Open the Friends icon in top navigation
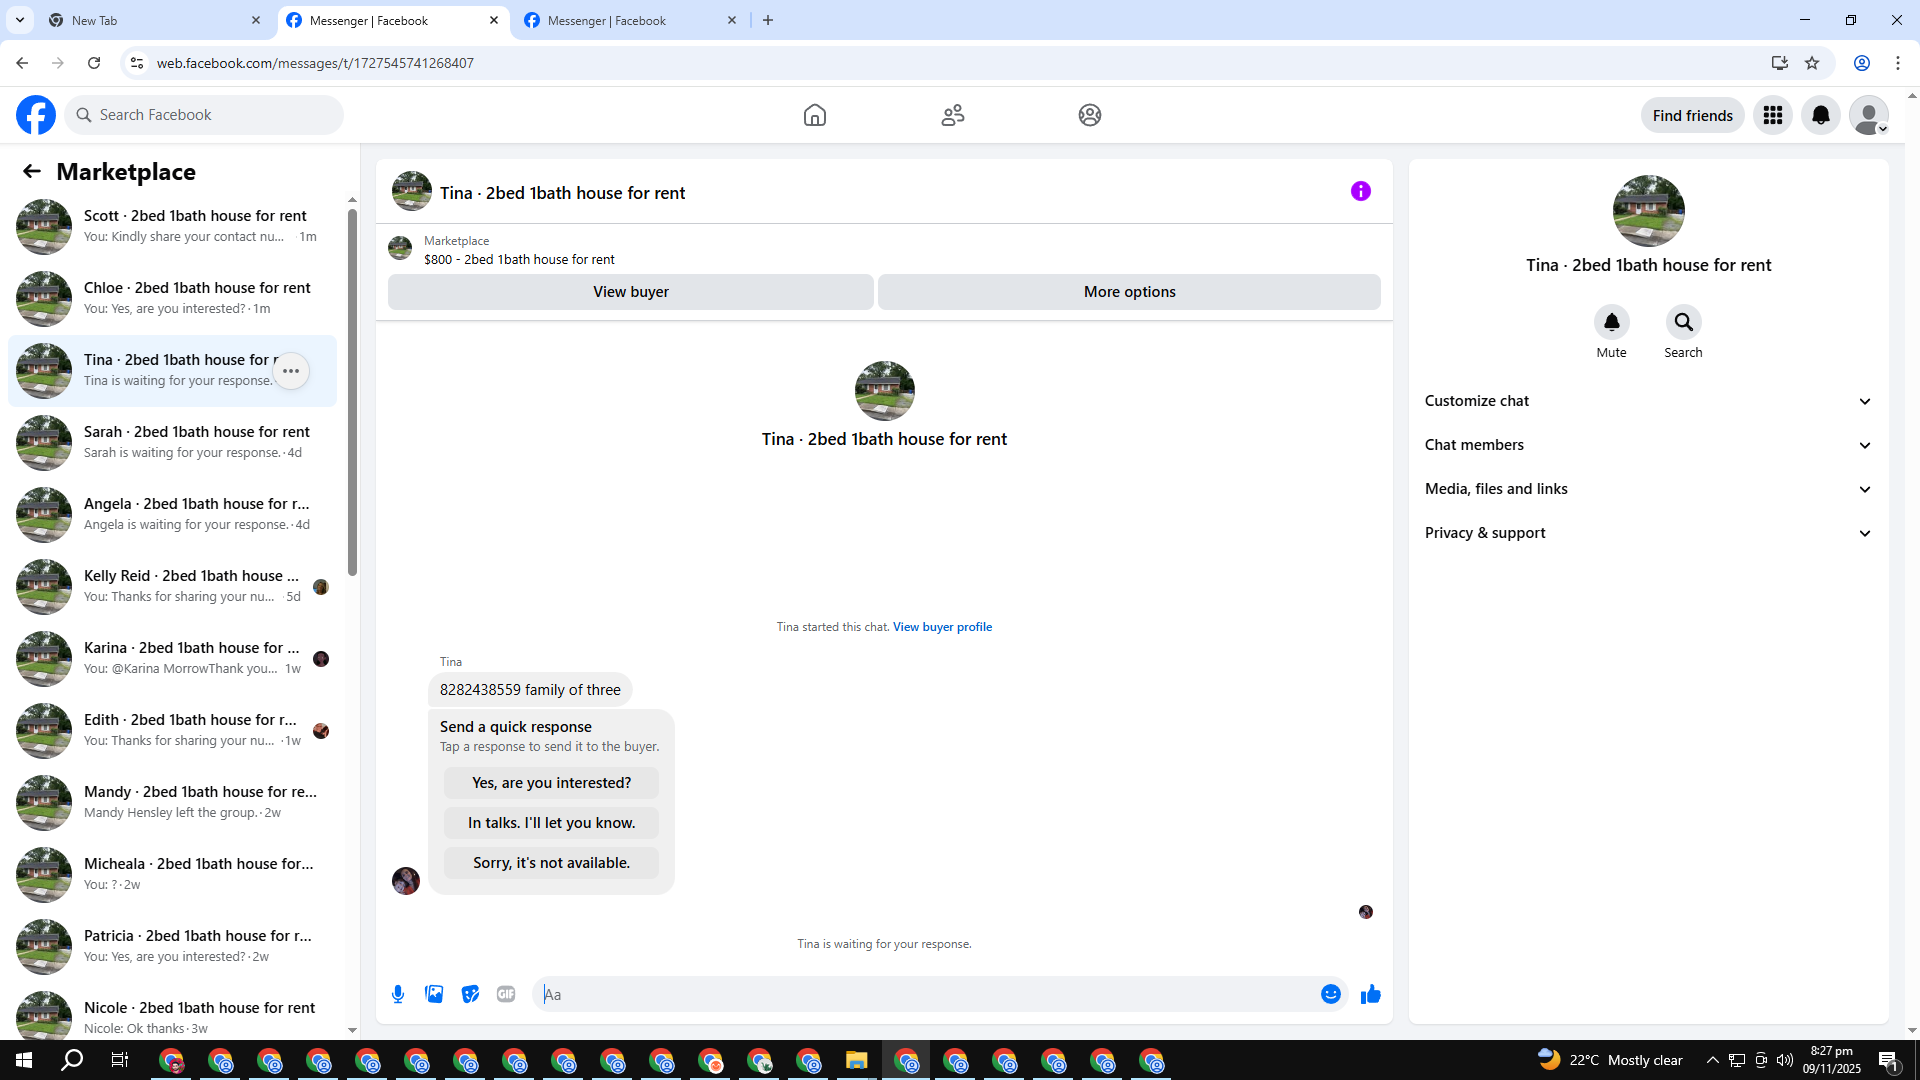Viewport: 1920px width, 1080px height. (953, 115)
